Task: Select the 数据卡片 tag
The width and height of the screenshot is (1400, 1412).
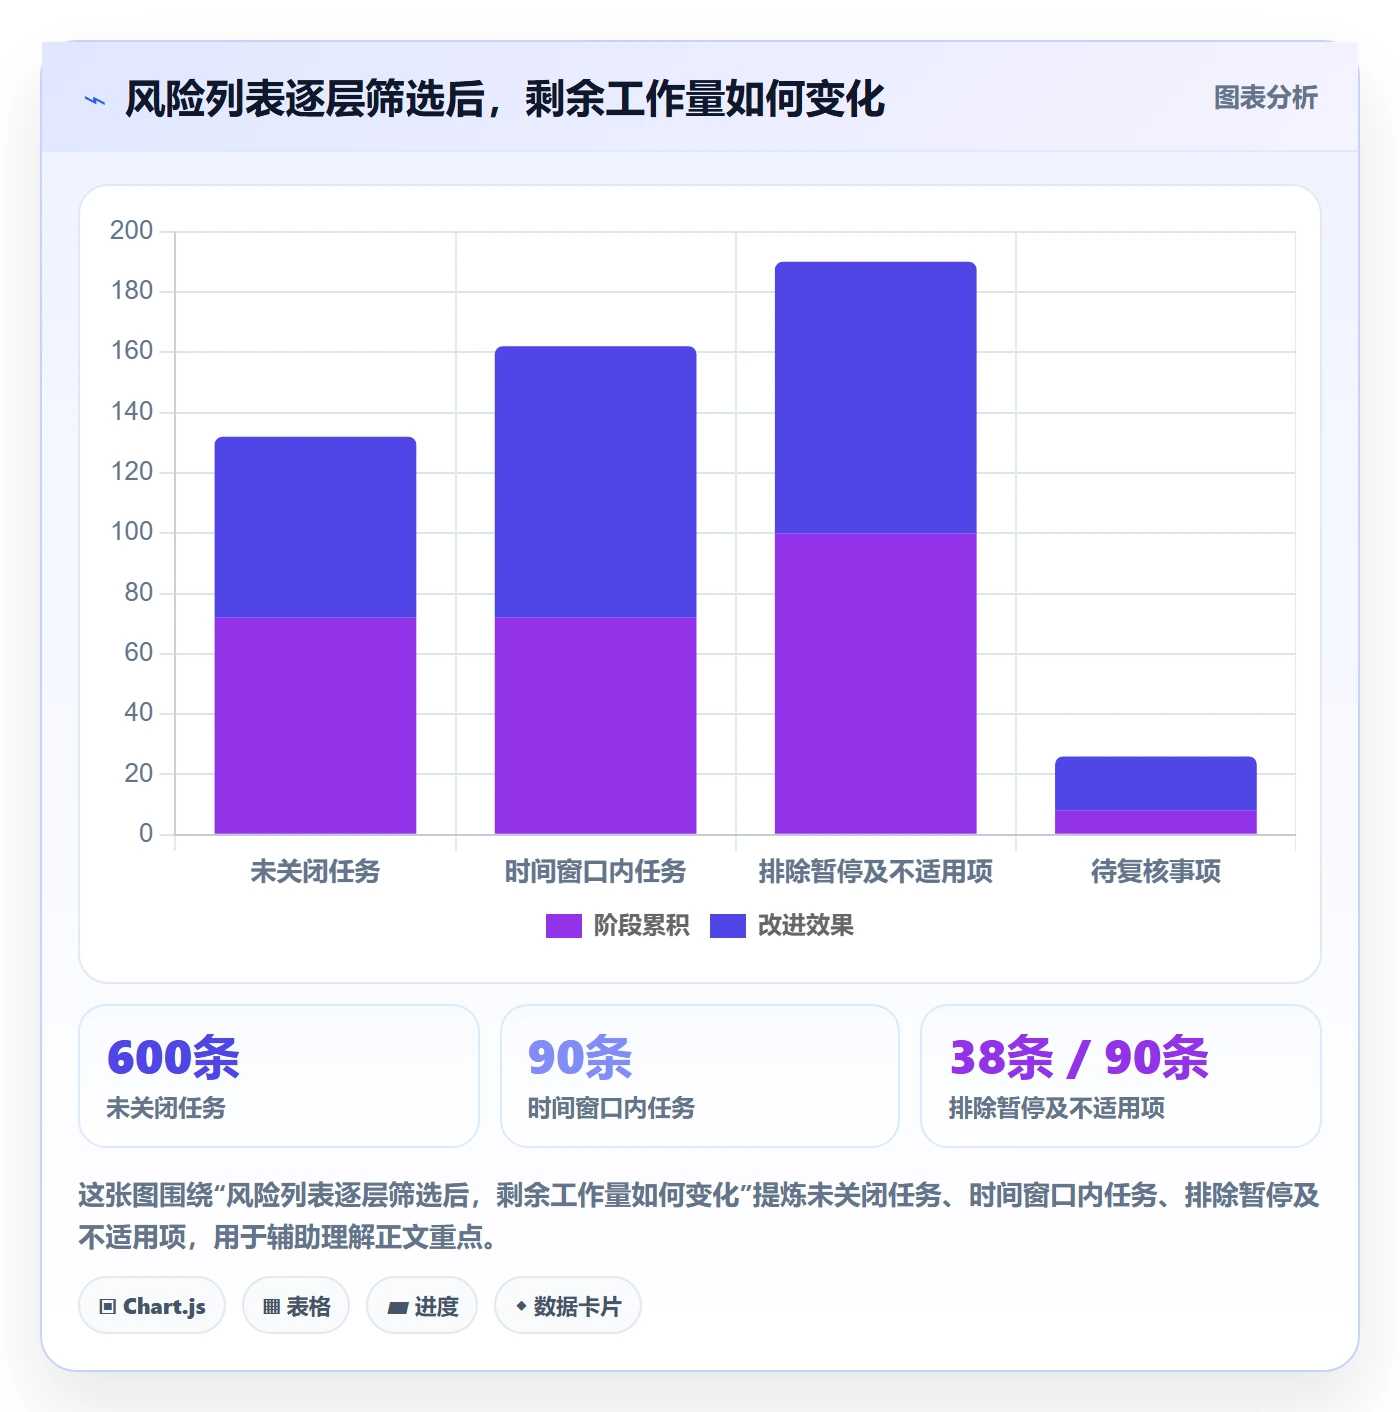Action: [x=568, y=1306]
